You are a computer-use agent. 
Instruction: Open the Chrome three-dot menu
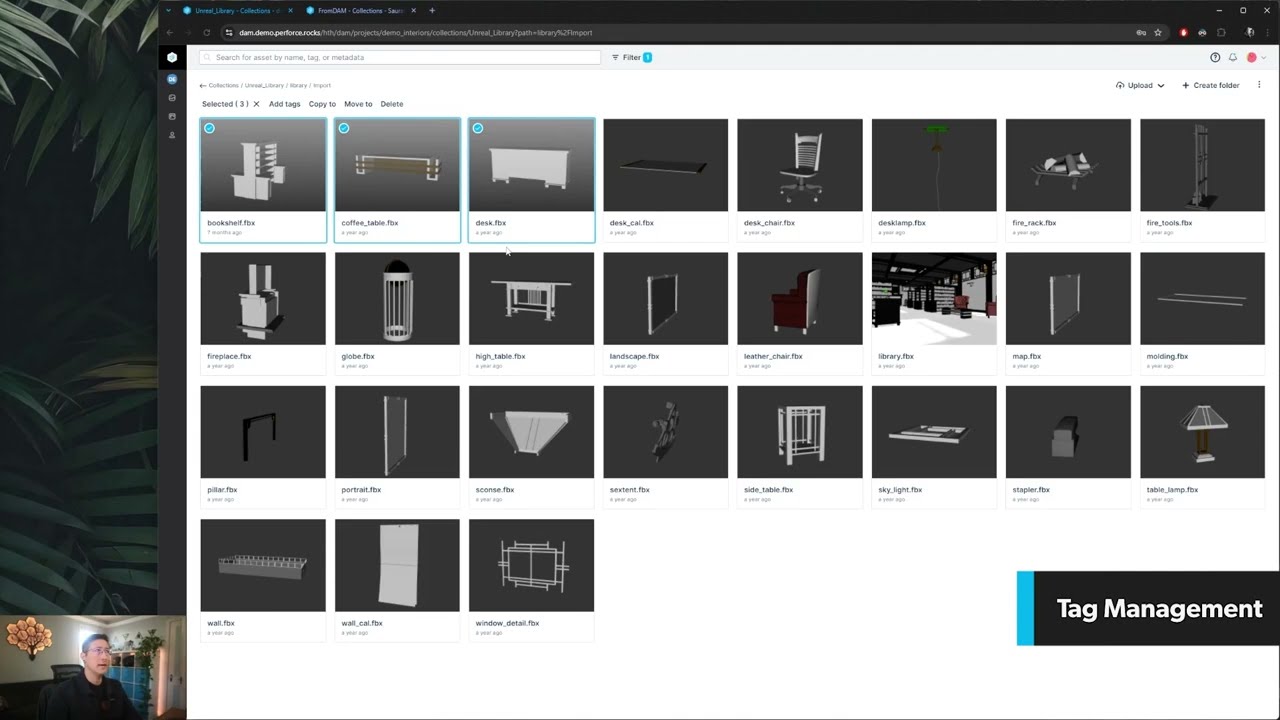[1267, 32]
